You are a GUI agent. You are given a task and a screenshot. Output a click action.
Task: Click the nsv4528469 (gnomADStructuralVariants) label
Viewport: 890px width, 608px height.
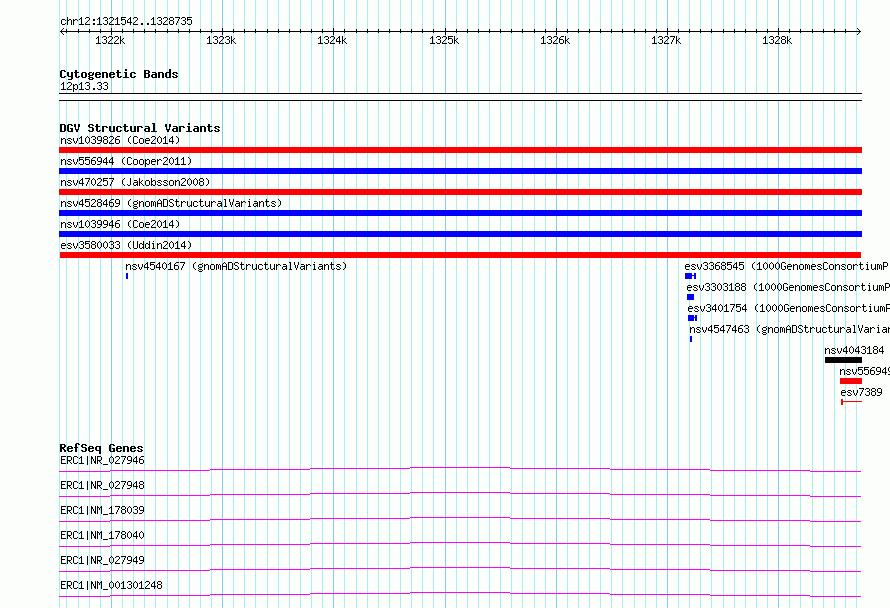click(x=171, y=203)
